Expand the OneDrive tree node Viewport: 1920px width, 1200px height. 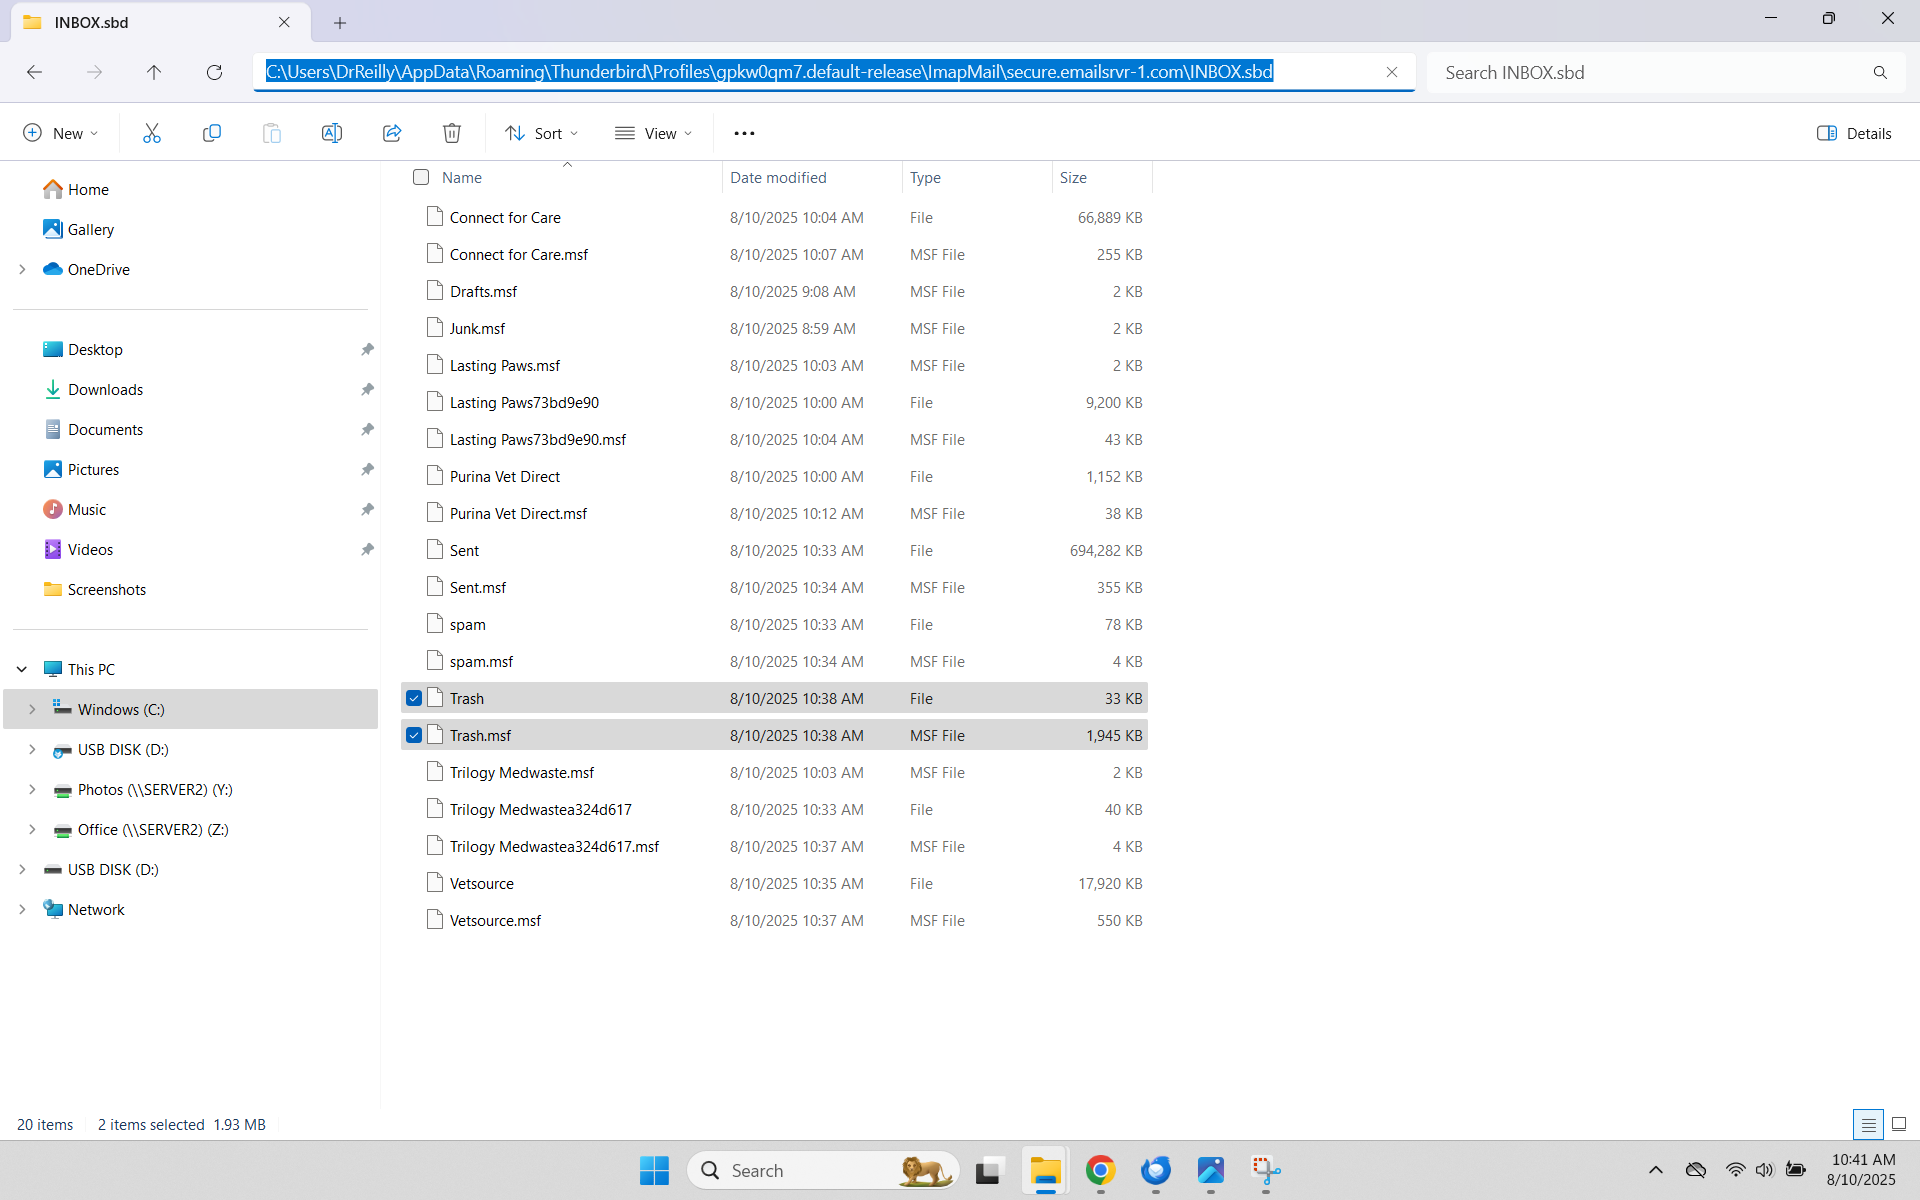pyautogui.click(x=22, y=269)
